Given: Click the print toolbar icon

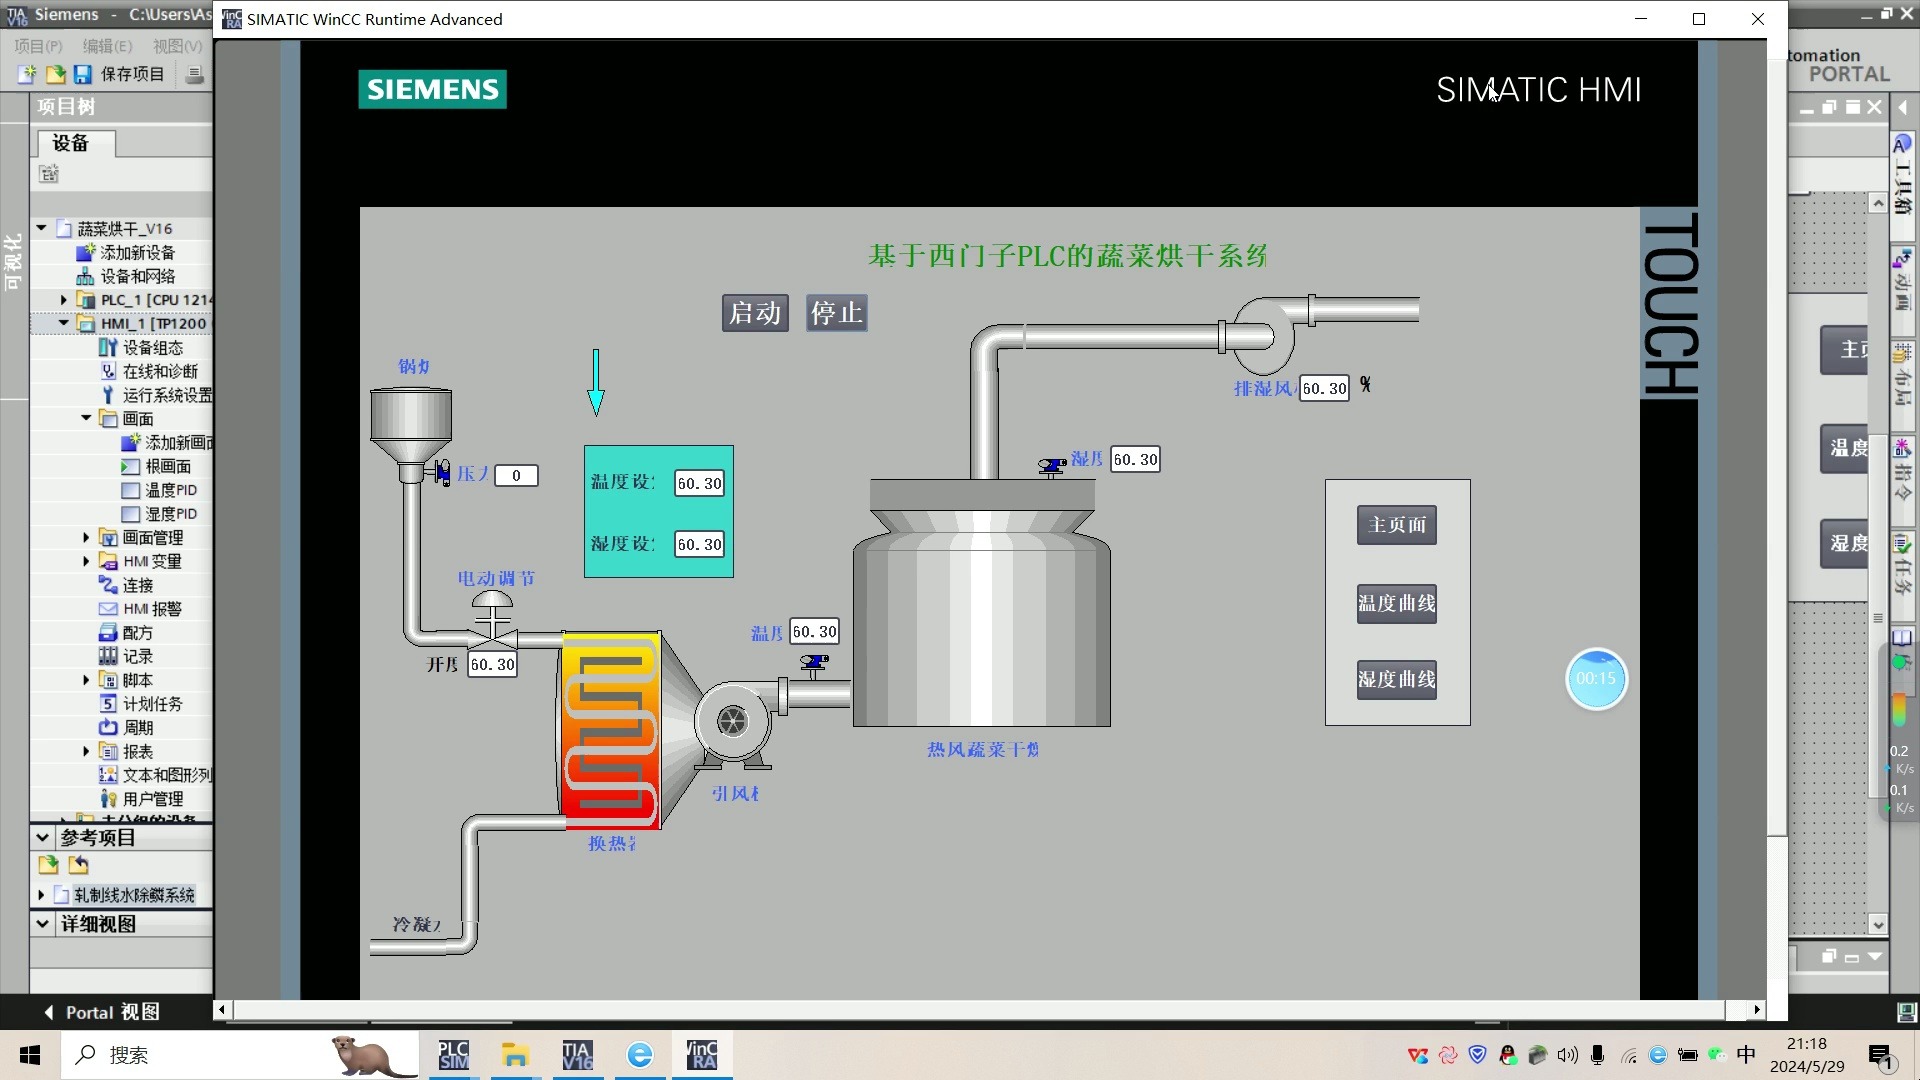Looking at the screenshot, I should [x=195, y=74].
